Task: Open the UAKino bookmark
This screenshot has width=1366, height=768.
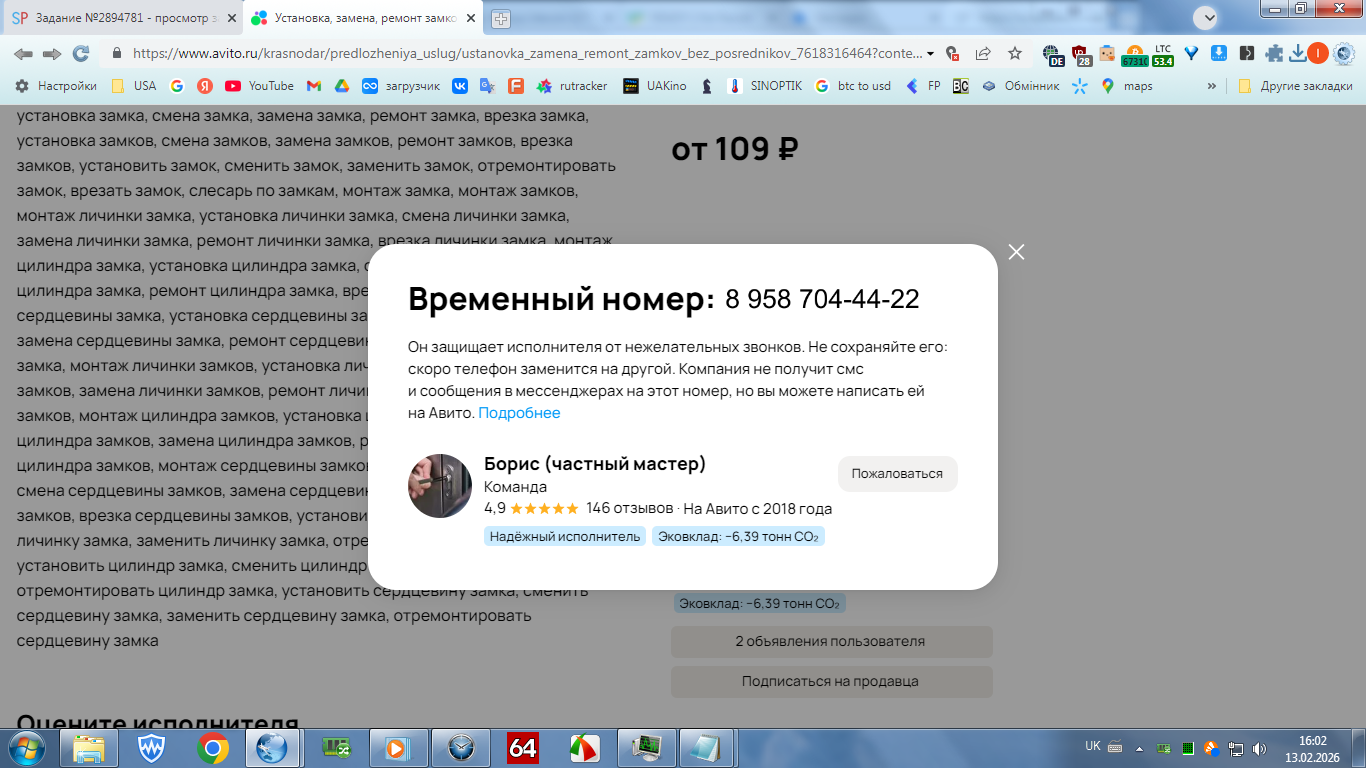Action: coord(655,86)
